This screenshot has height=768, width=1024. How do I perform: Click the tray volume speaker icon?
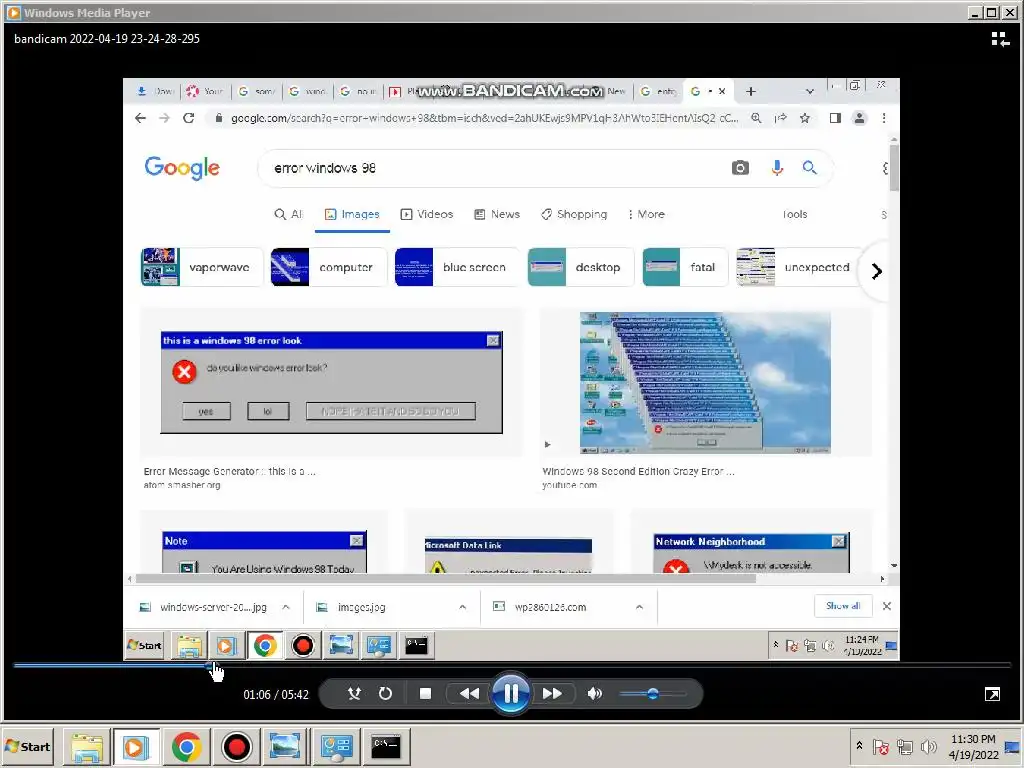pos(928,746)
